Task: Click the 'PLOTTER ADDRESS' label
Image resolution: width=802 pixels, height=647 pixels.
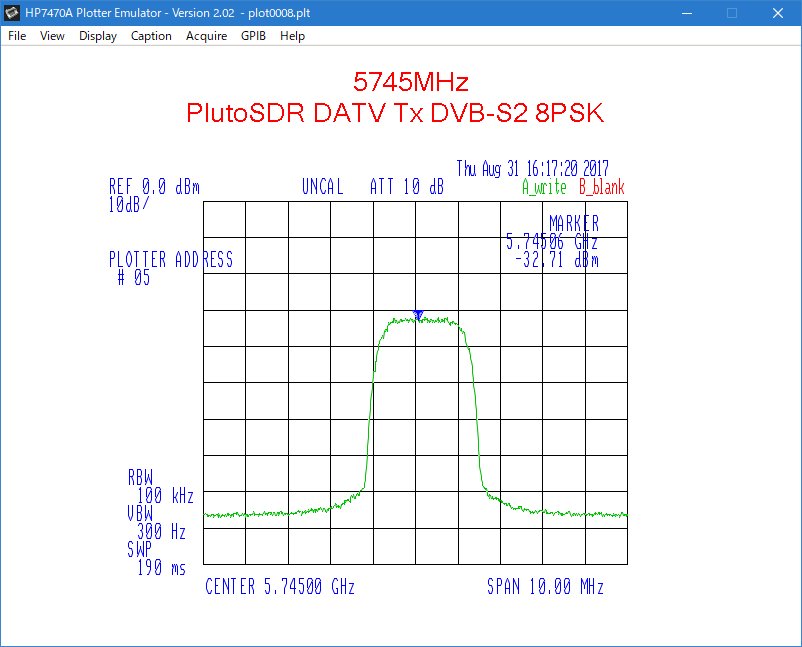Action: point(171,259)
